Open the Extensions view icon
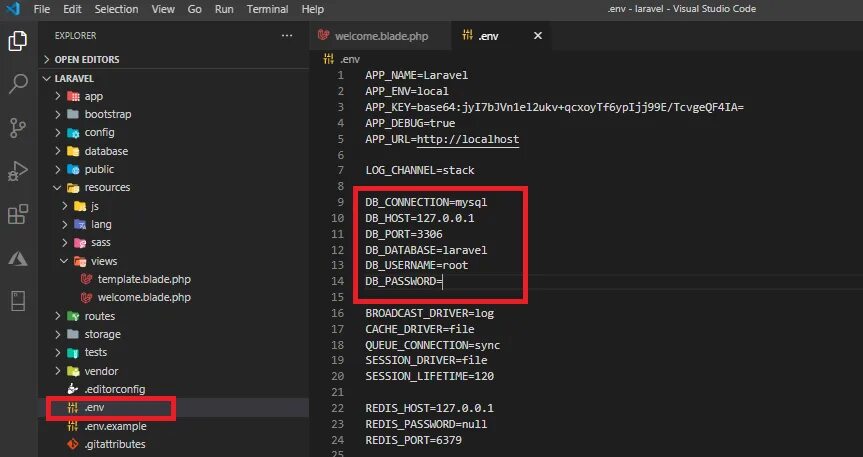This screenshot has height=457, width=863. [18, 214]
